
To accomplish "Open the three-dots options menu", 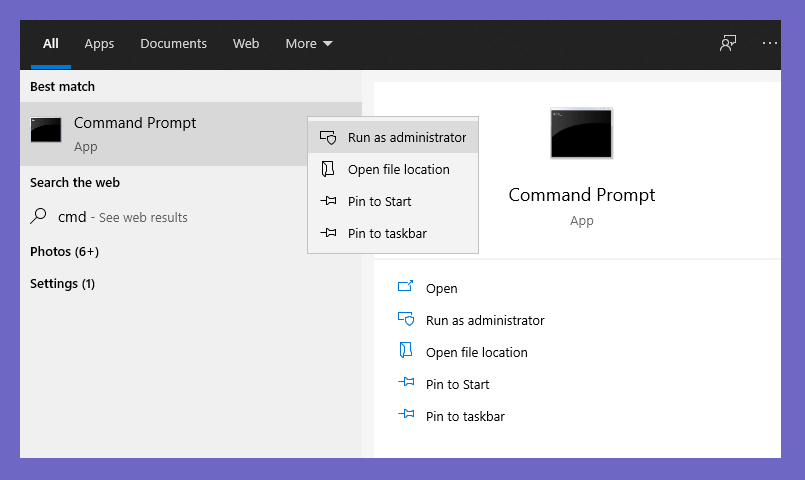I will 770,43.
